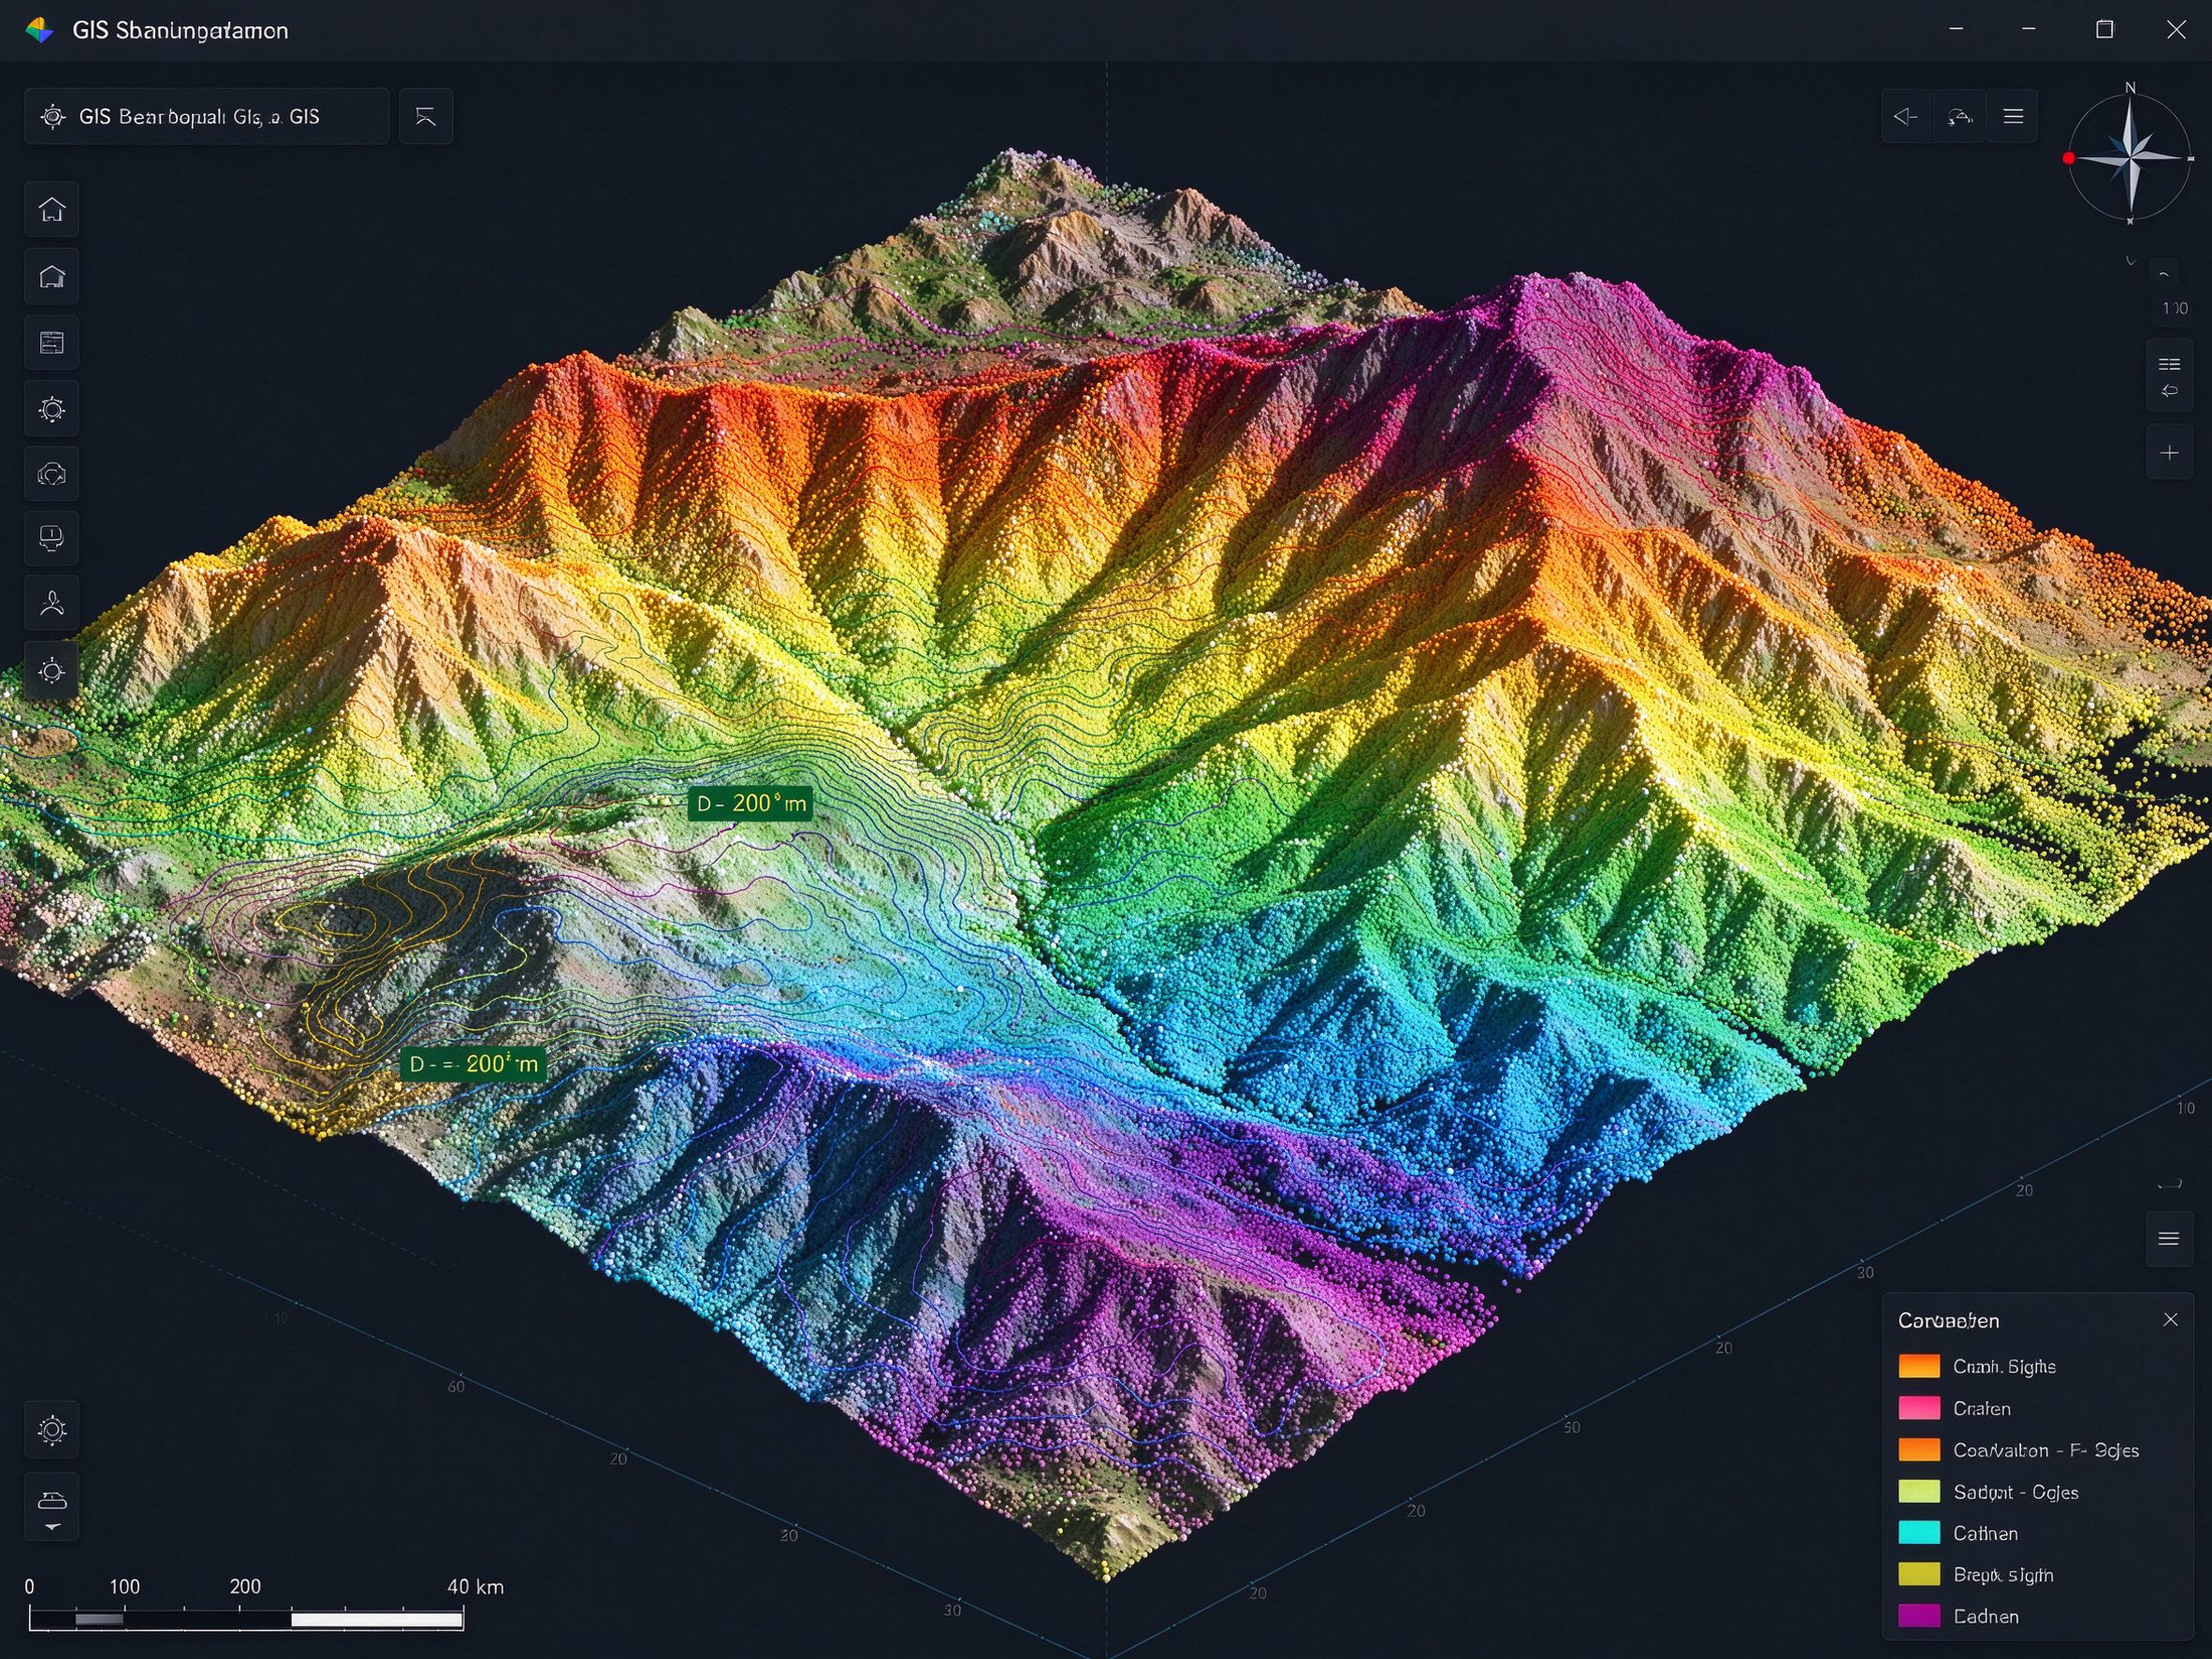Click the 110 value on the right
The image size is (2212, 1659).
2173,309
